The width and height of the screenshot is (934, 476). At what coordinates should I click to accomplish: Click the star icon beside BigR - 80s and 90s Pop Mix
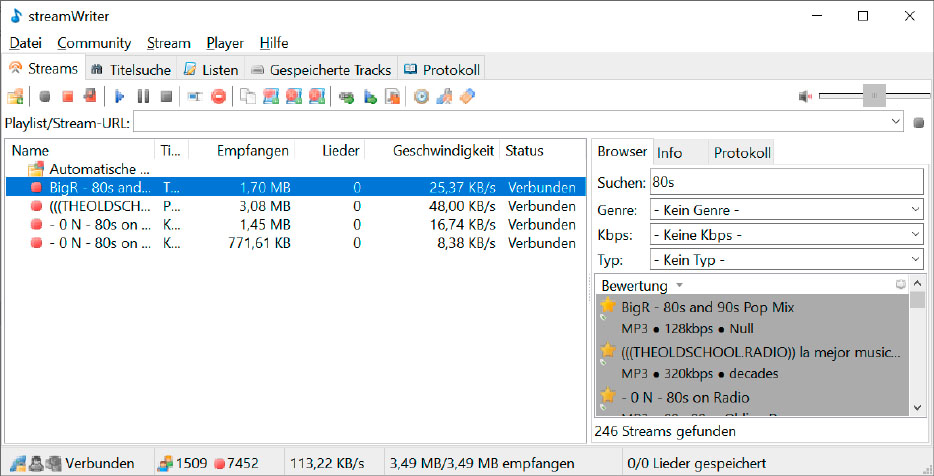607,307
